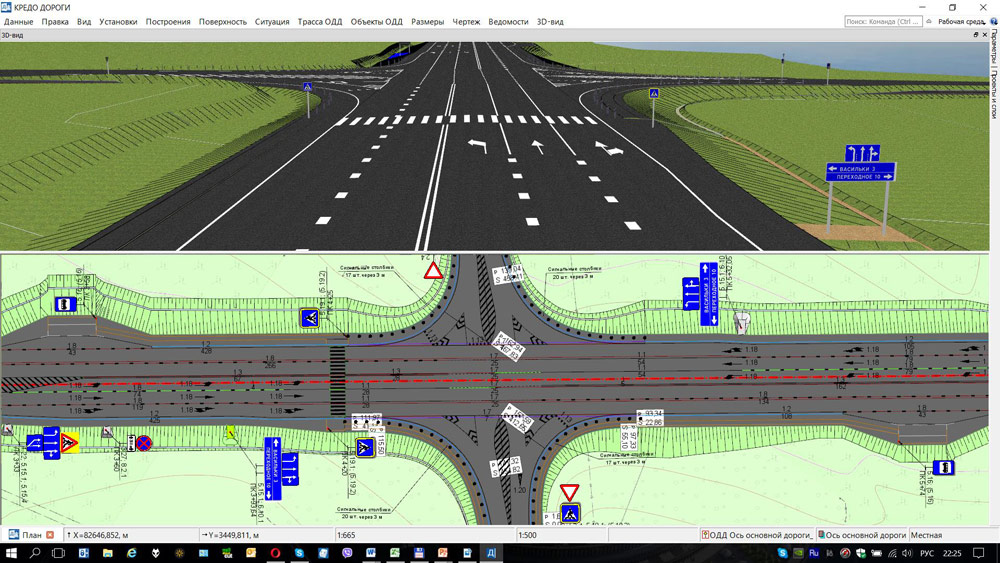
Task: Open the Ведомости menu
Action: (508, 22)
